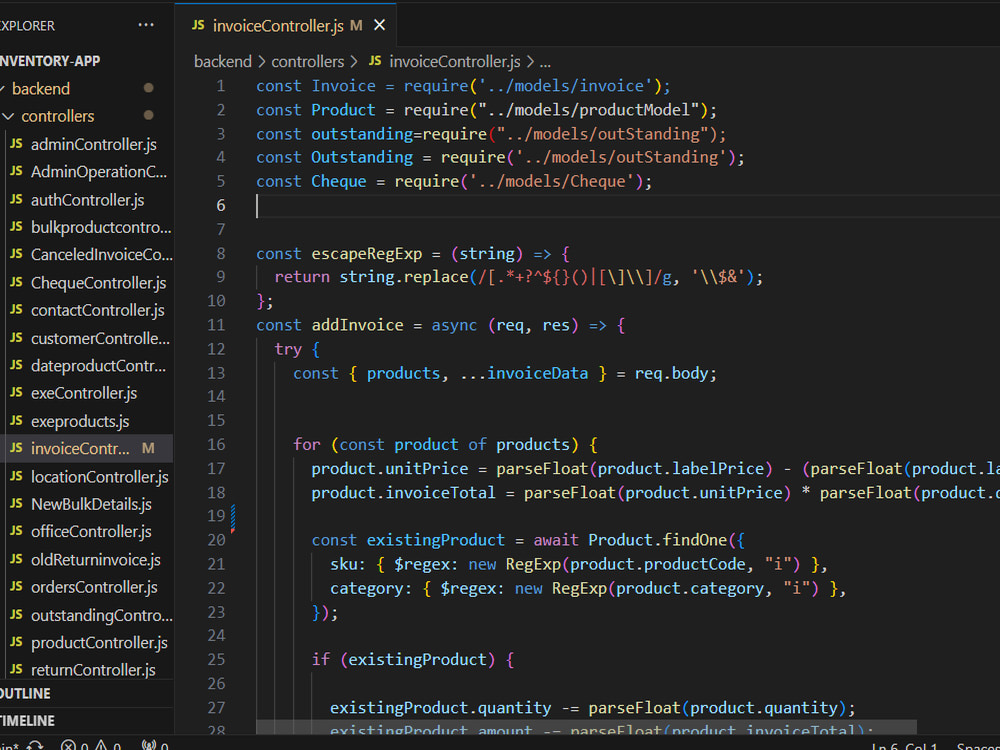Click 'addInvoice' identifier on line 11
Viewport: 1000px width, 750px height.
(x=357, y=325)
